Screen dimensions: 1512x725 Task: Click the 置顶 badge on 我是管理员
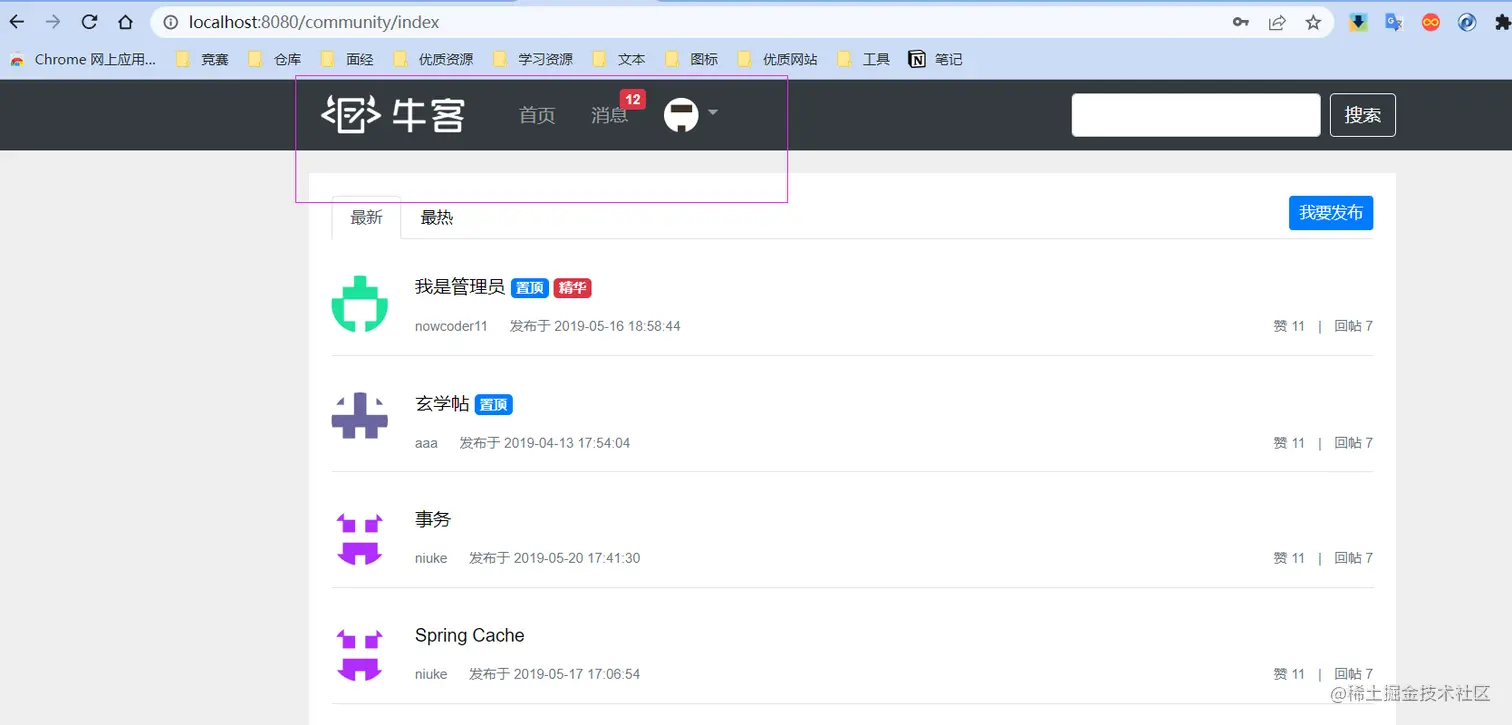point(530,288)
